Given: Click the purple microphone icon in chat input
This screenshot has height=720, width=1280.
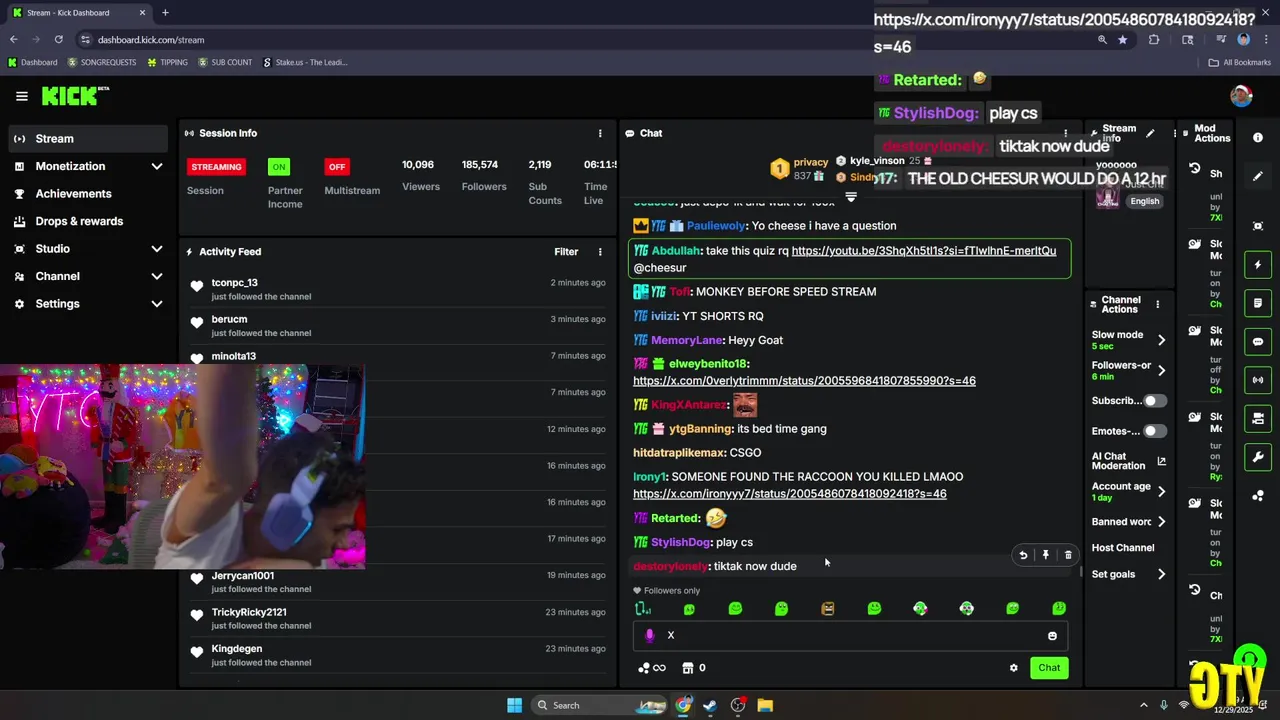Looking at the screenshot, I should [650, 636].
